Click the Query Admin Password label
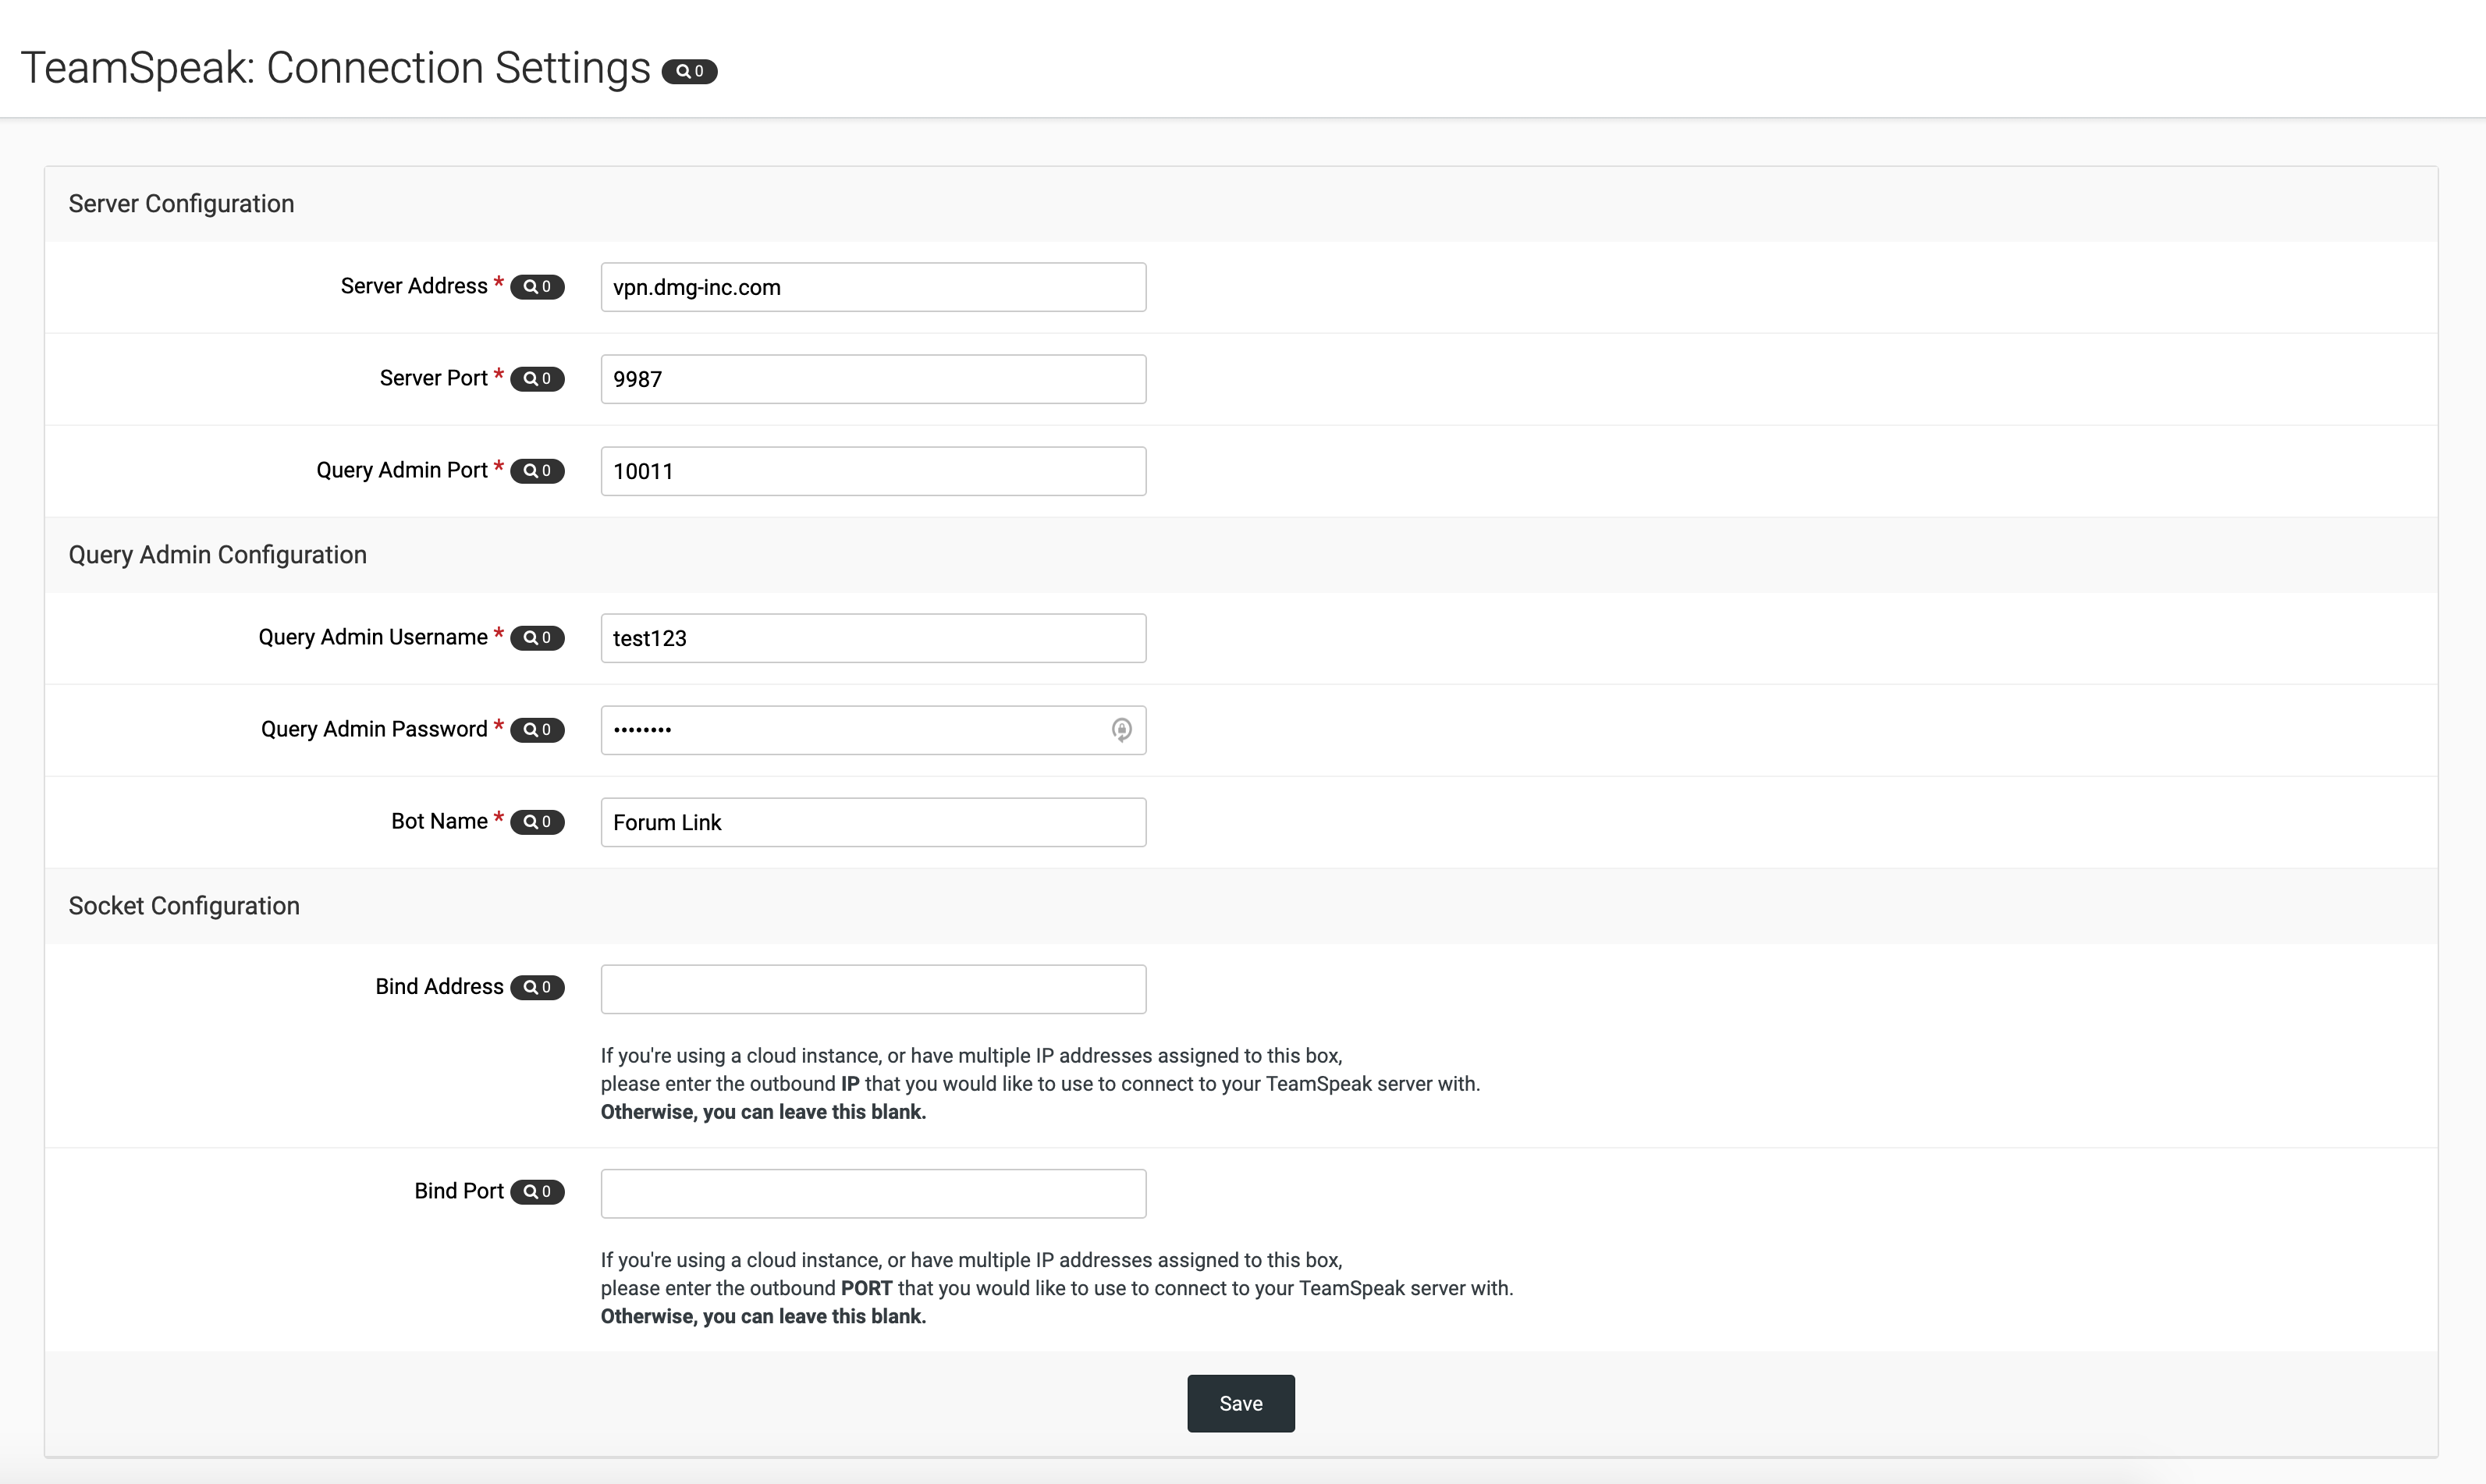The height and width of the screenshot is (1484, 2486). [374, 729]
